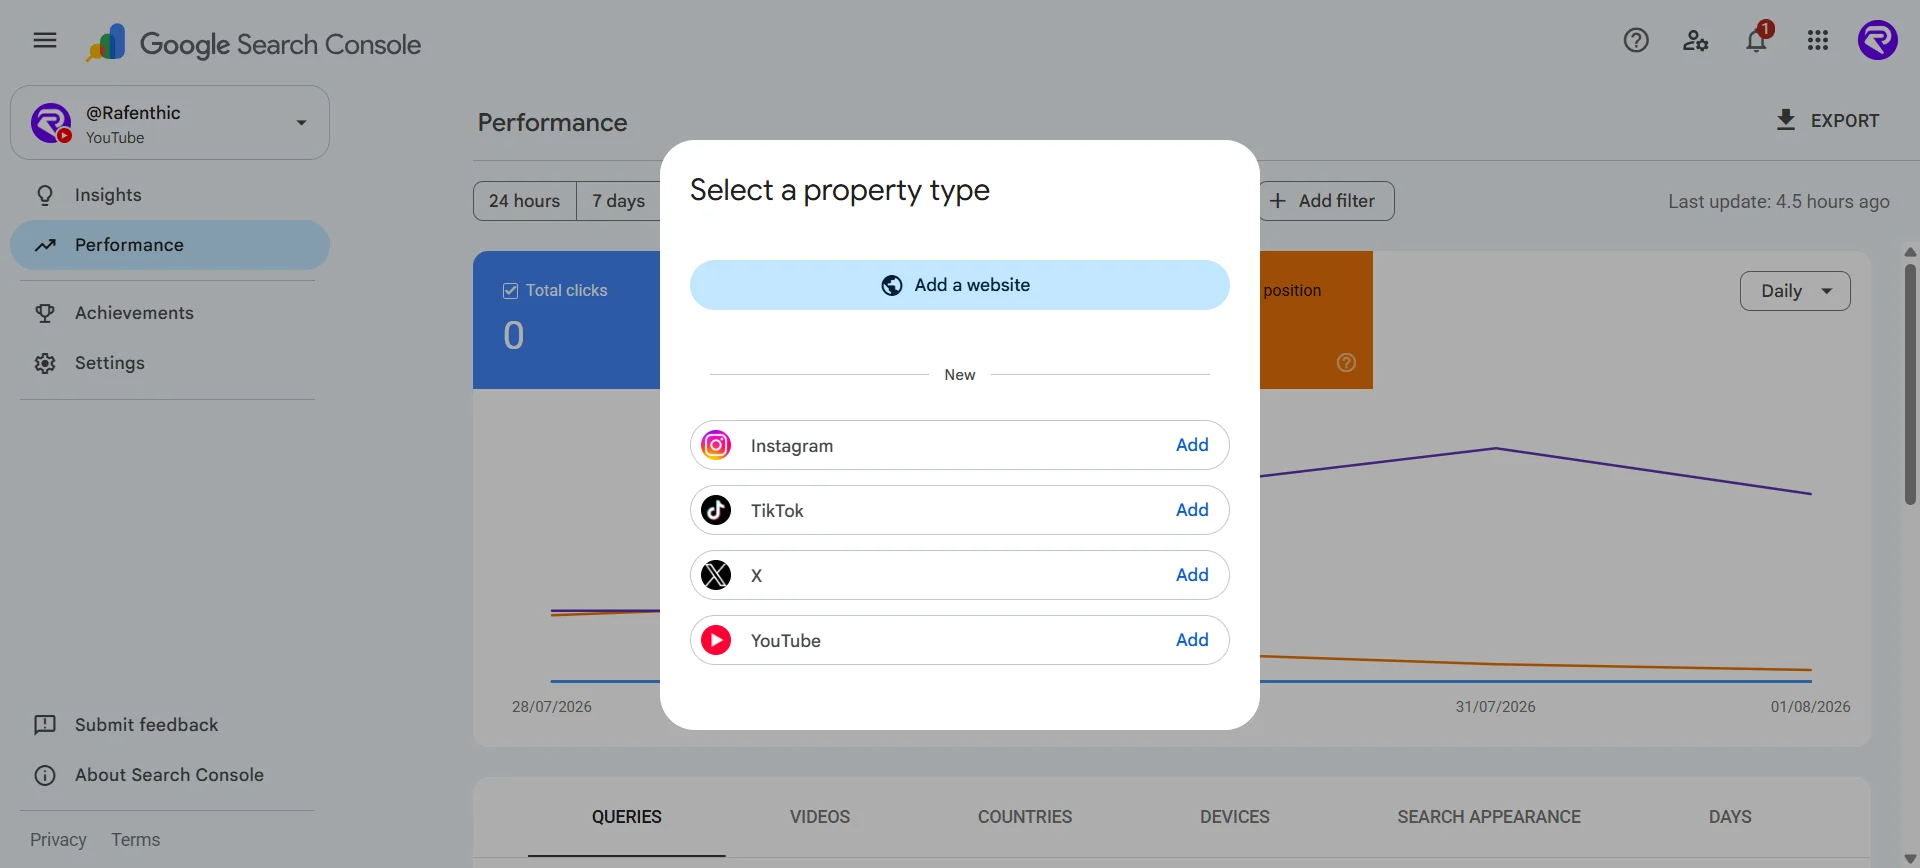The height and width of the screenshot is (868, 1920).
Task: Click the TikTok logo icon
Action: (x=716, y=510)
